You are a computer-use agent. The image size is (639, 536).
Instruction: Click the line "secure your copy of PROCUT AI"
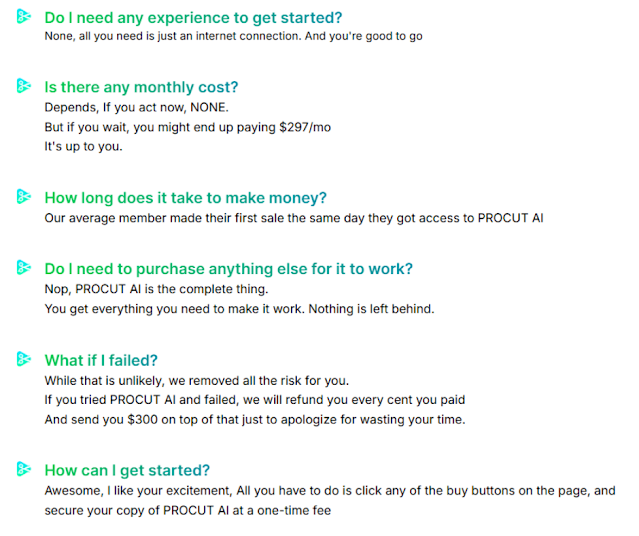[187, 510]
